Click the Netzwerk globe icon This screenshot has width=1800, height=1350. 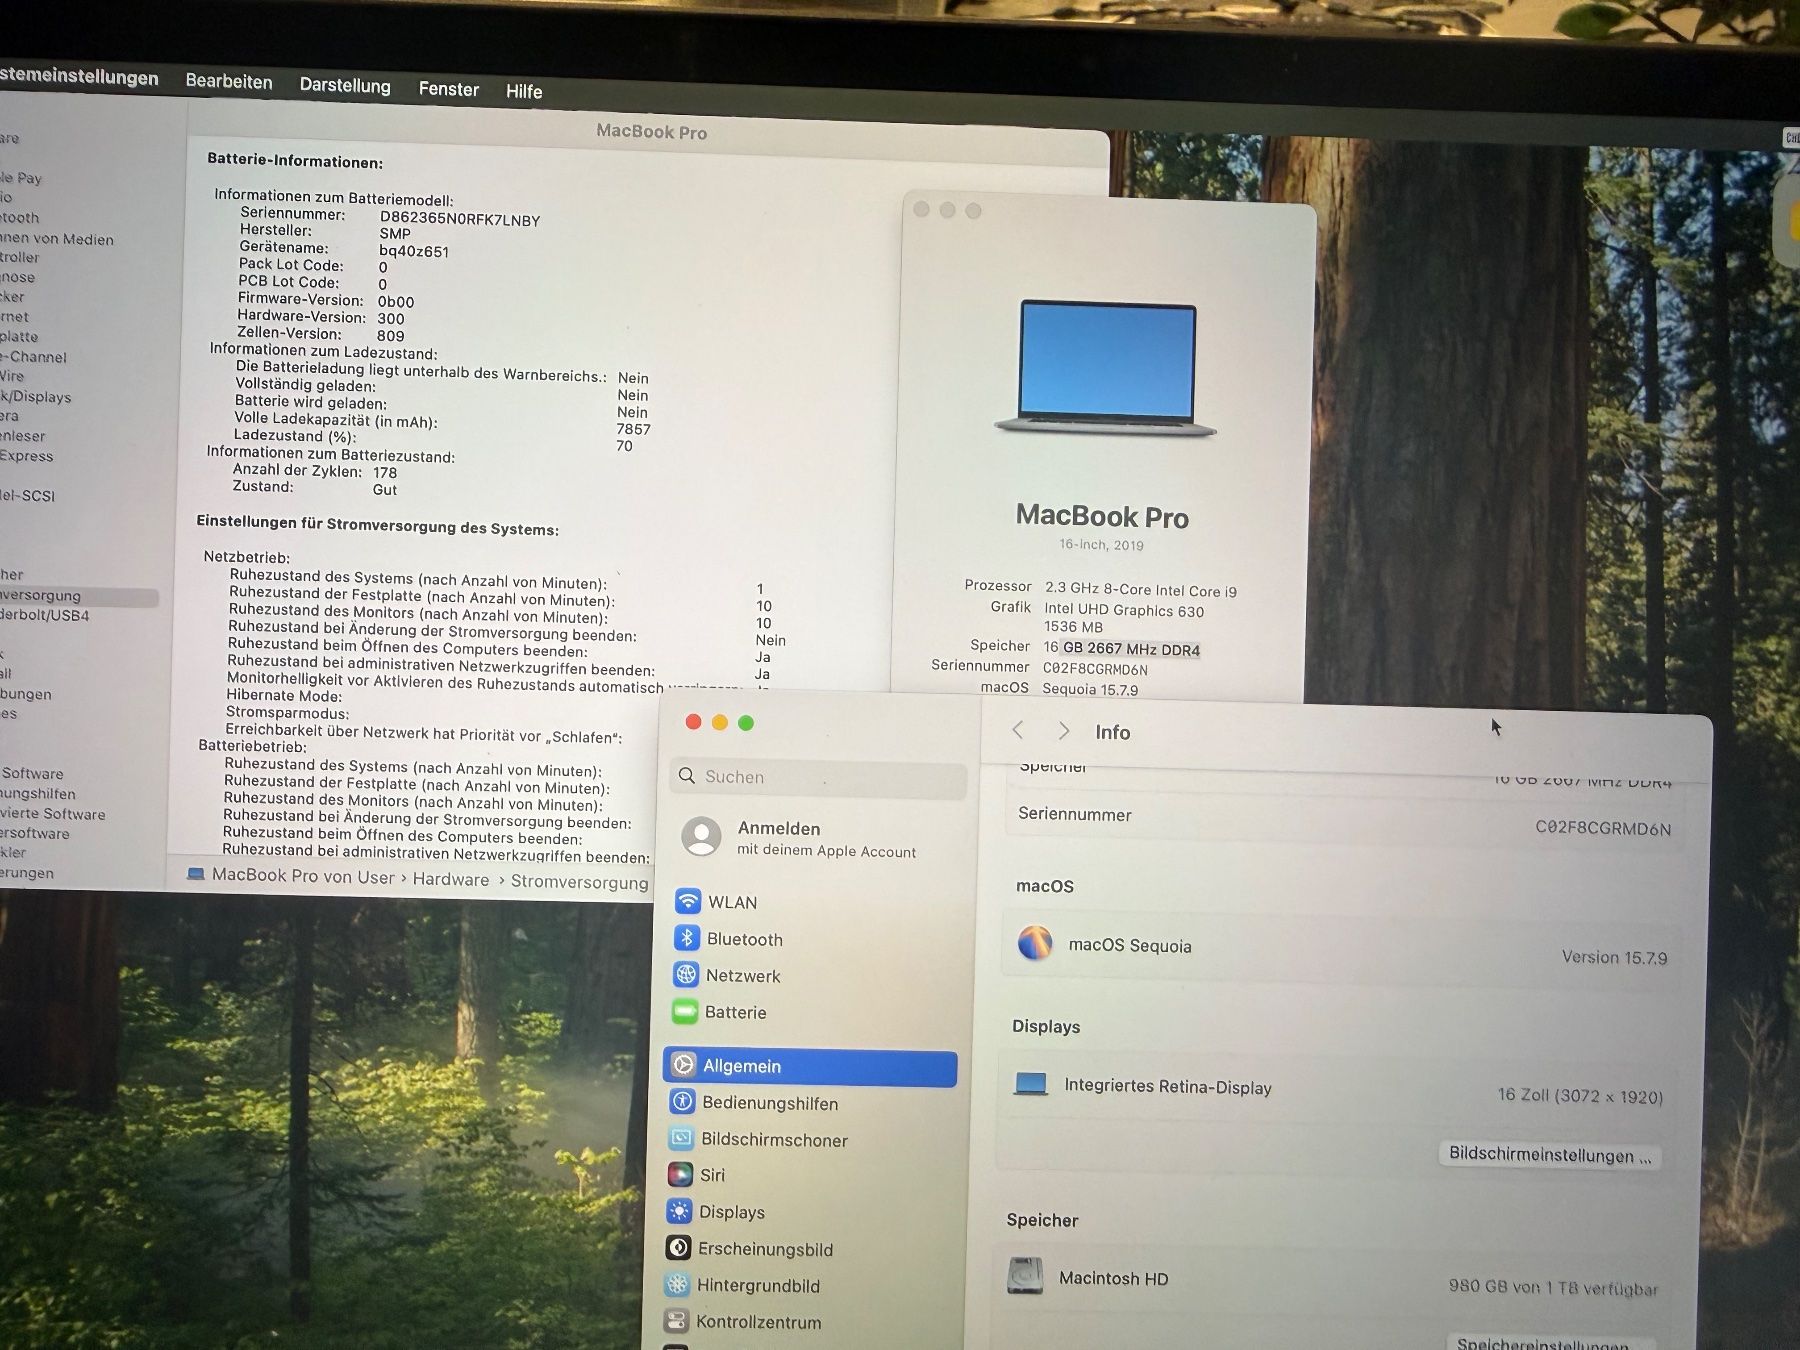(686, 974)
